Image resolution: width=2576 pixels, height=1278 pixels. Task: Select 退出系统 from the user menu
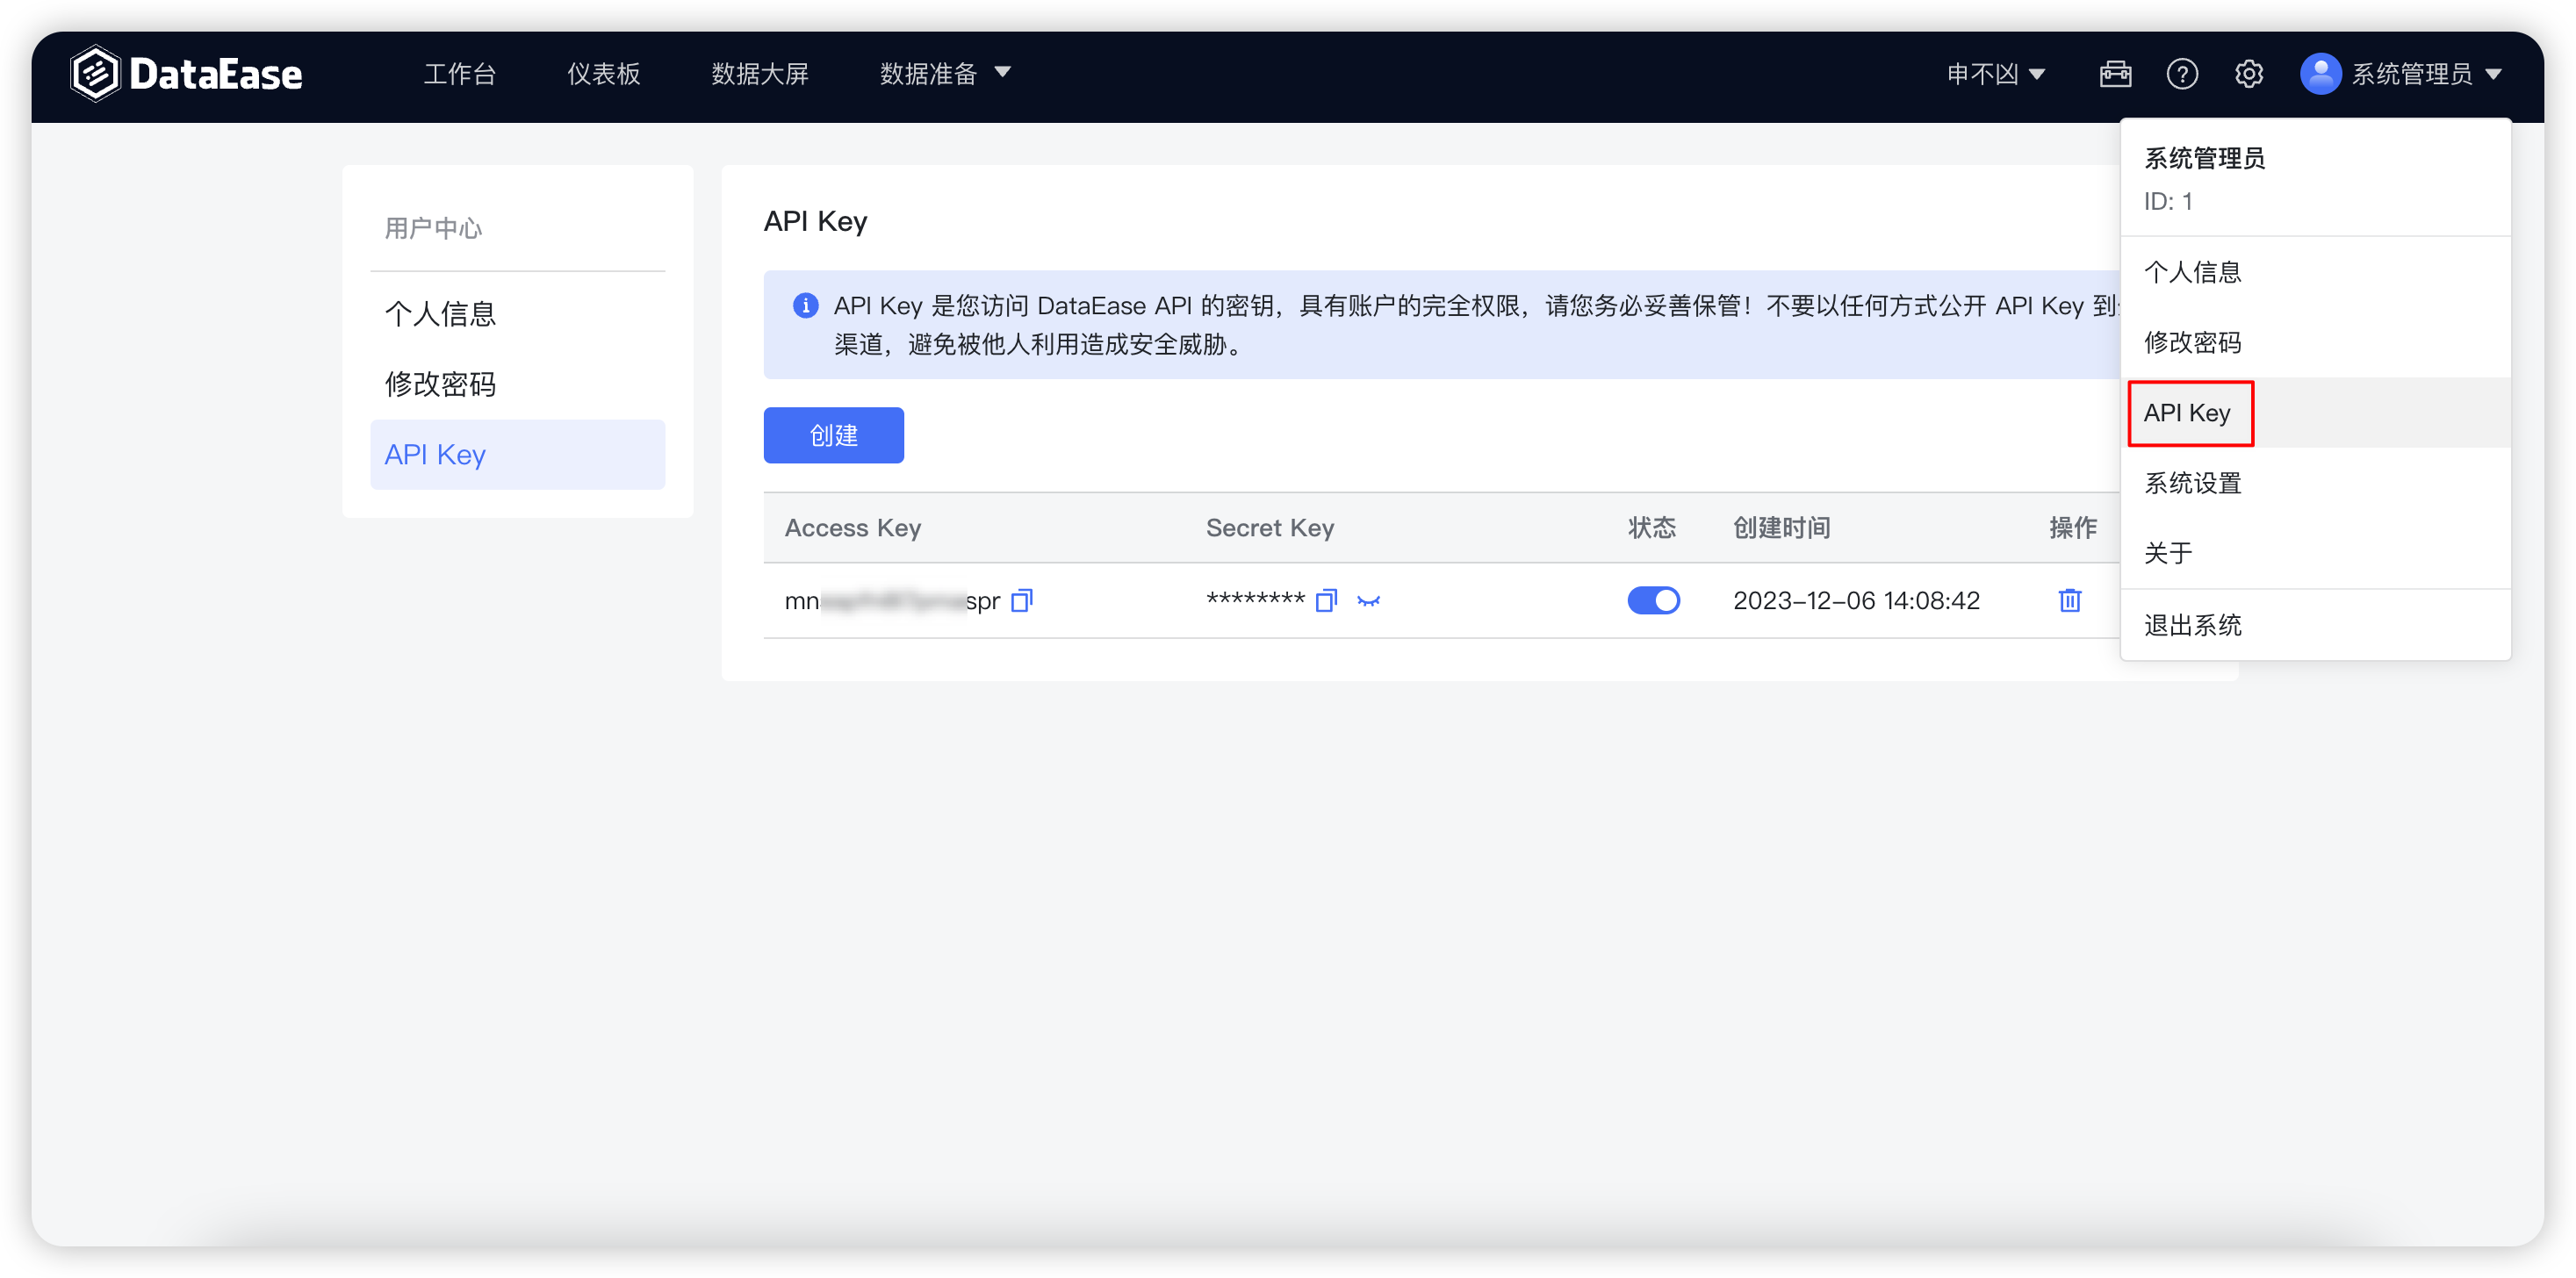tap(2194, 624)
